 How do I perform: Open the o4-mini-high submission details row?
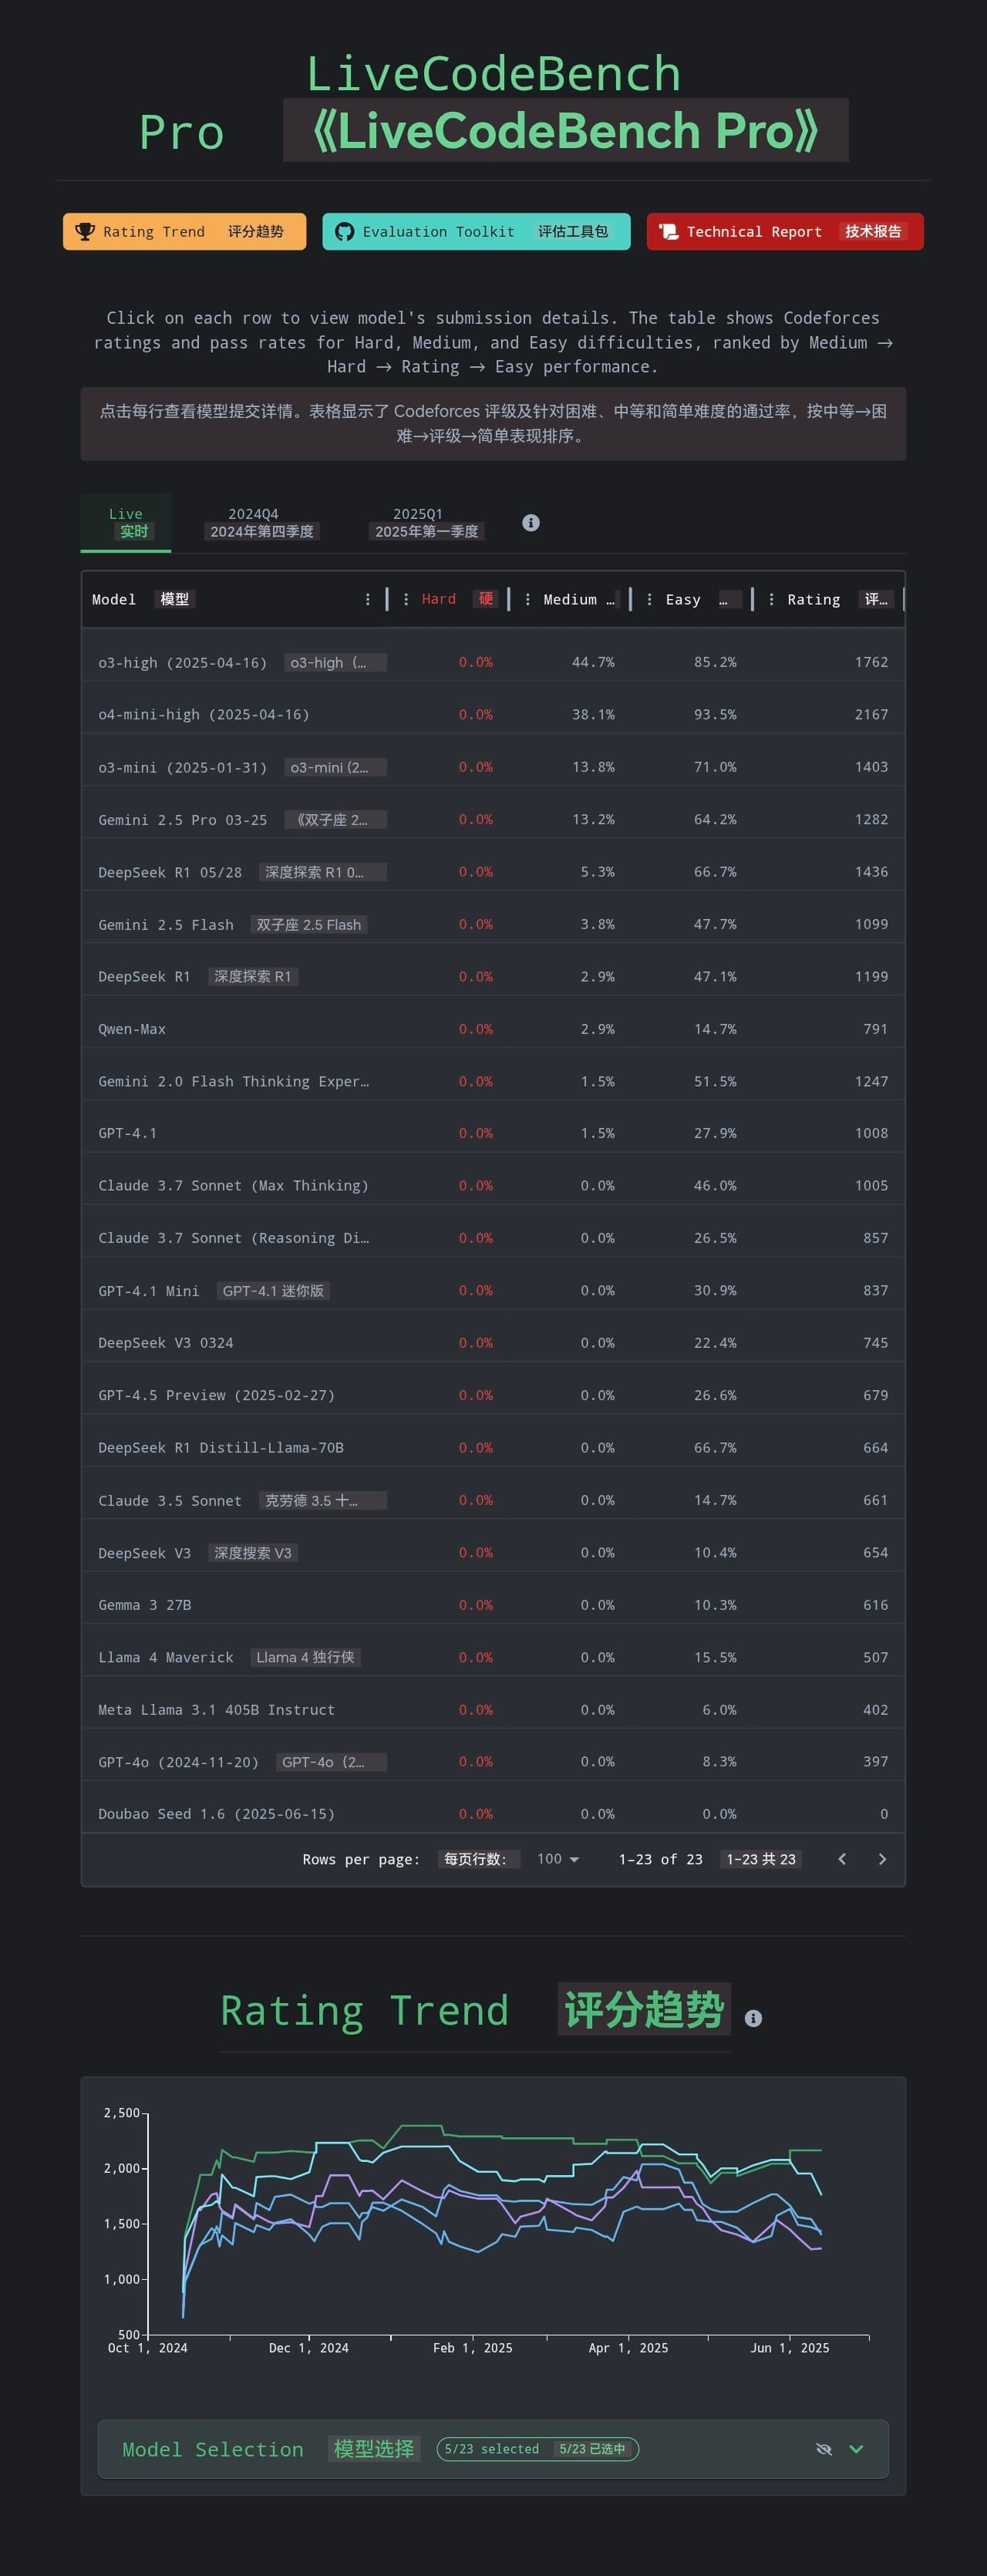coord(493,714)
